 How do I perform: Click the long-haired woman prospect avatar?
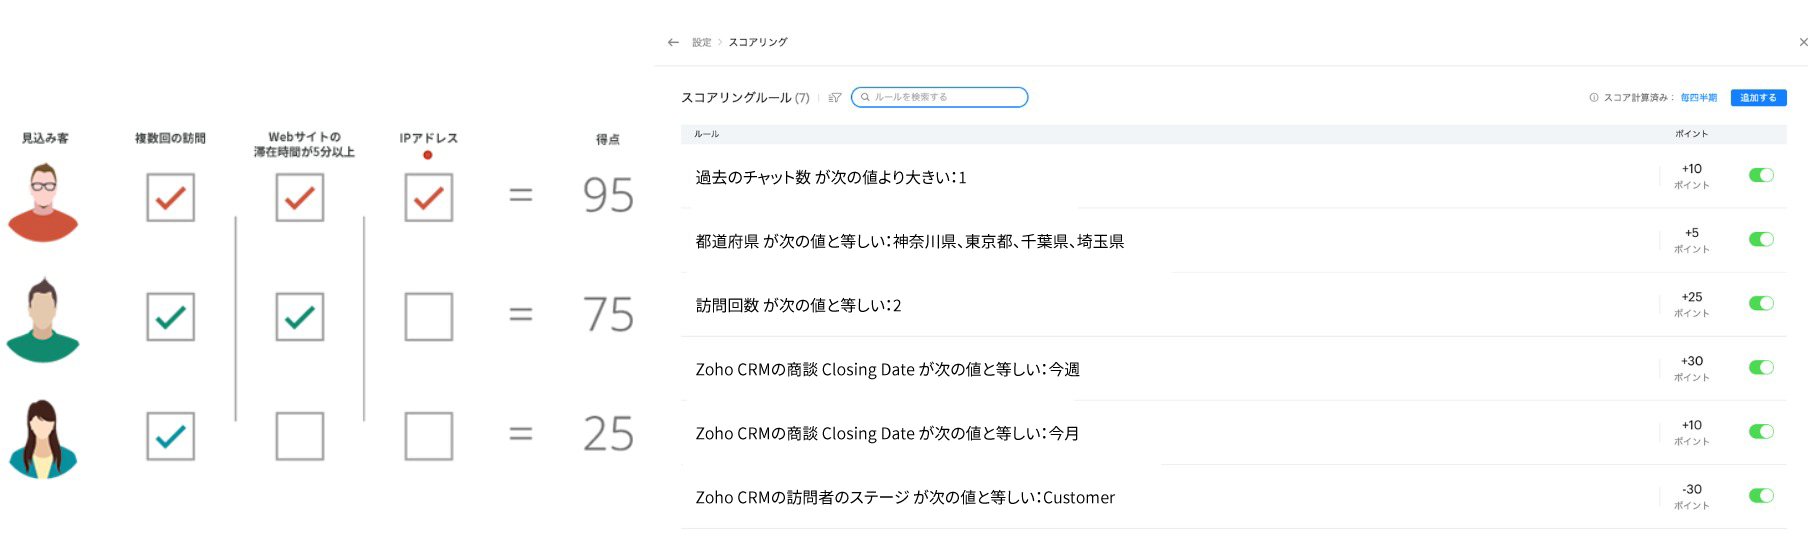pyautogui.click(x=43, y=438)
